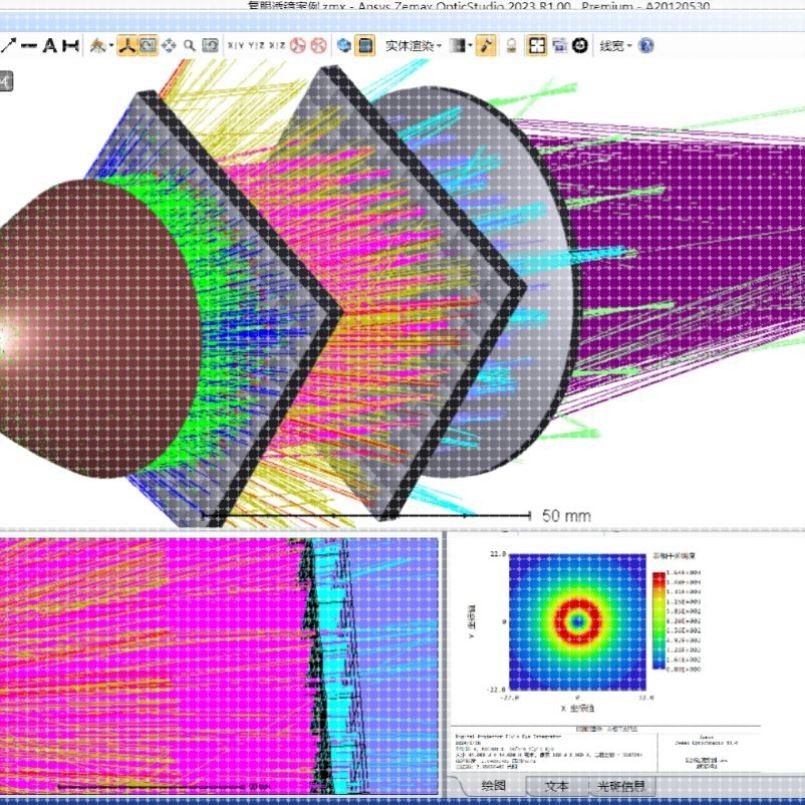Switch to the X|Y plane view
The height and width of the screenshot is (805, 805).
(x=236, y=46)
